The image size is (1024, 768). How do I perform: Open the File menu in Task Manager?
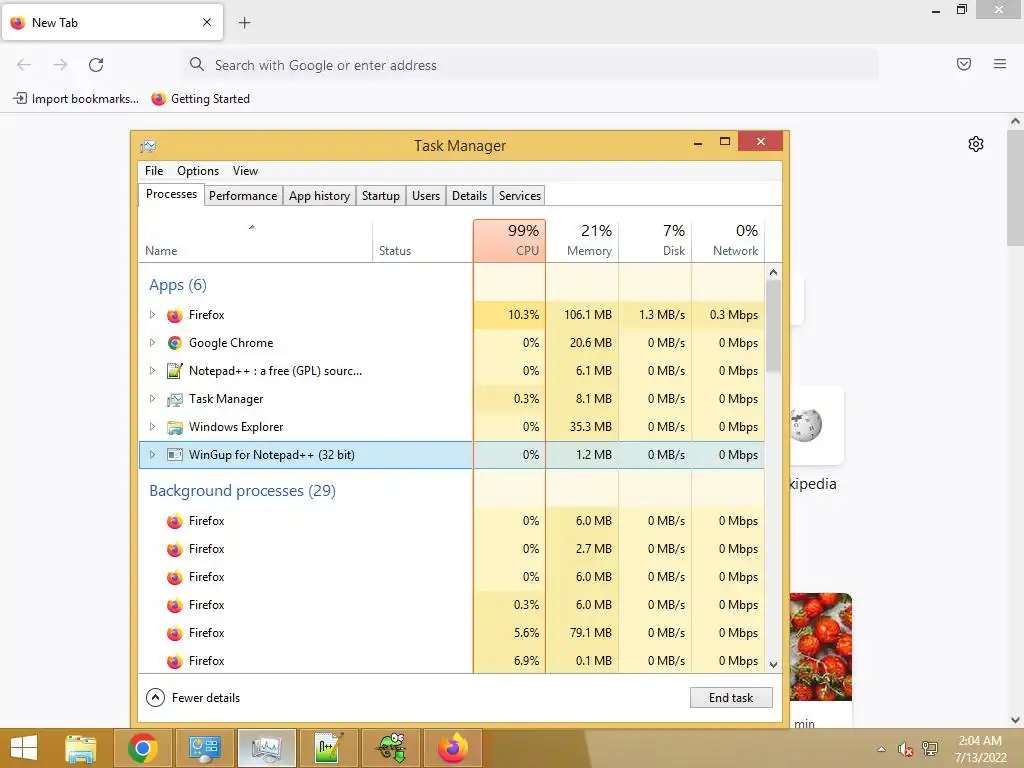(x=154, y=171)
